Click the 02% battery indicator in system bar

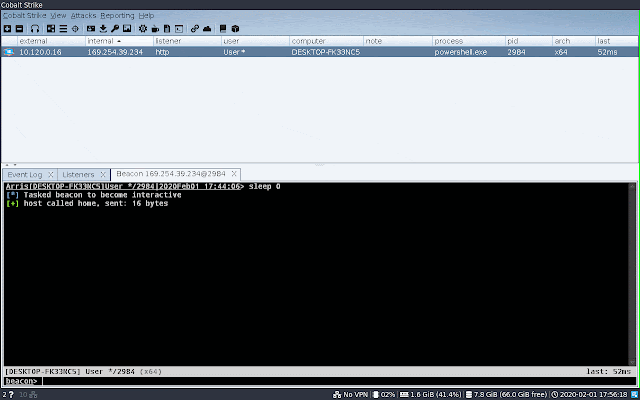[x=384, y=394]
